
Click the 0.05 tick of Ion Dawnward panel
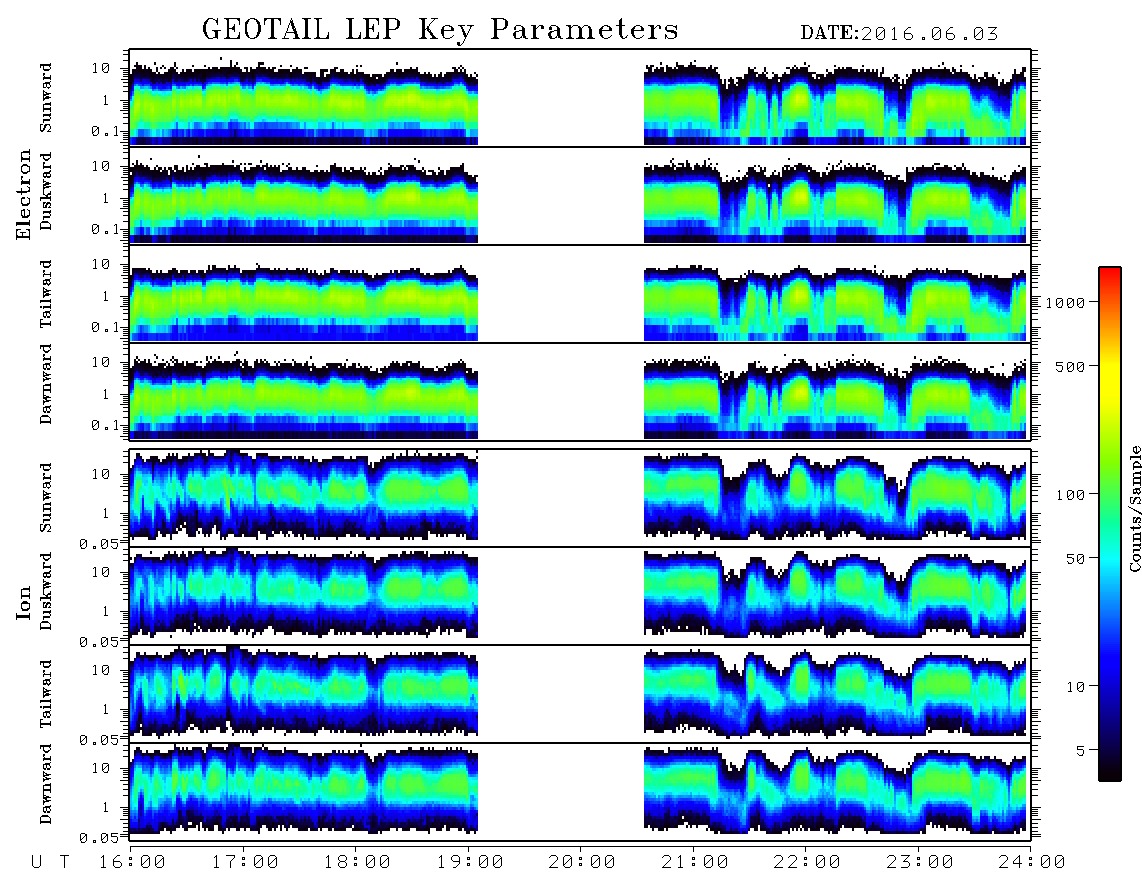(98, 838)
